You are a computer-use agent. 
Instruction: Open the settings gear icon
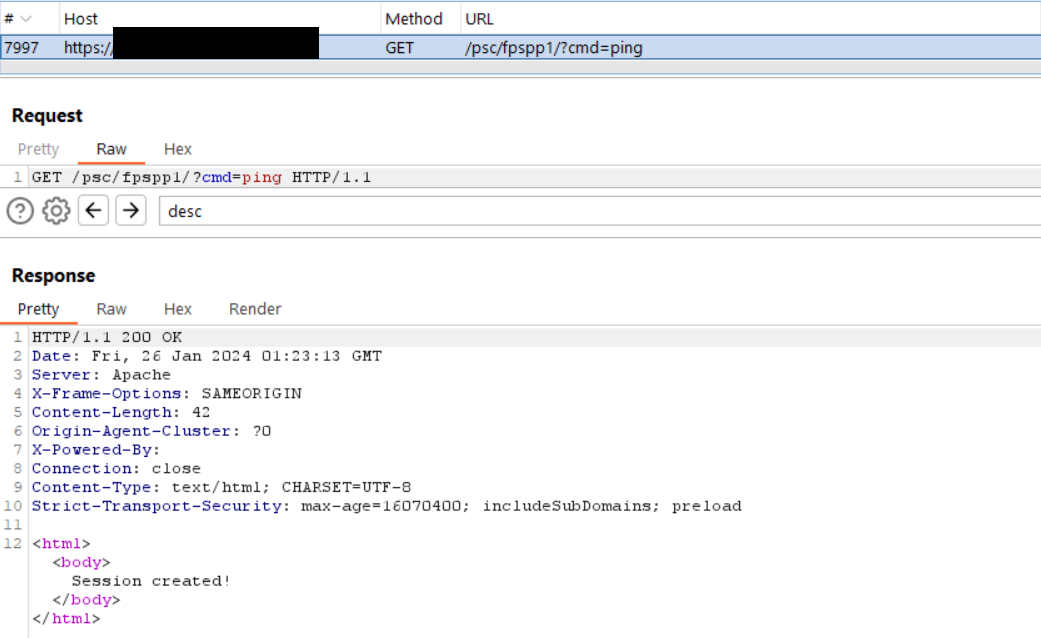(56, 210)
